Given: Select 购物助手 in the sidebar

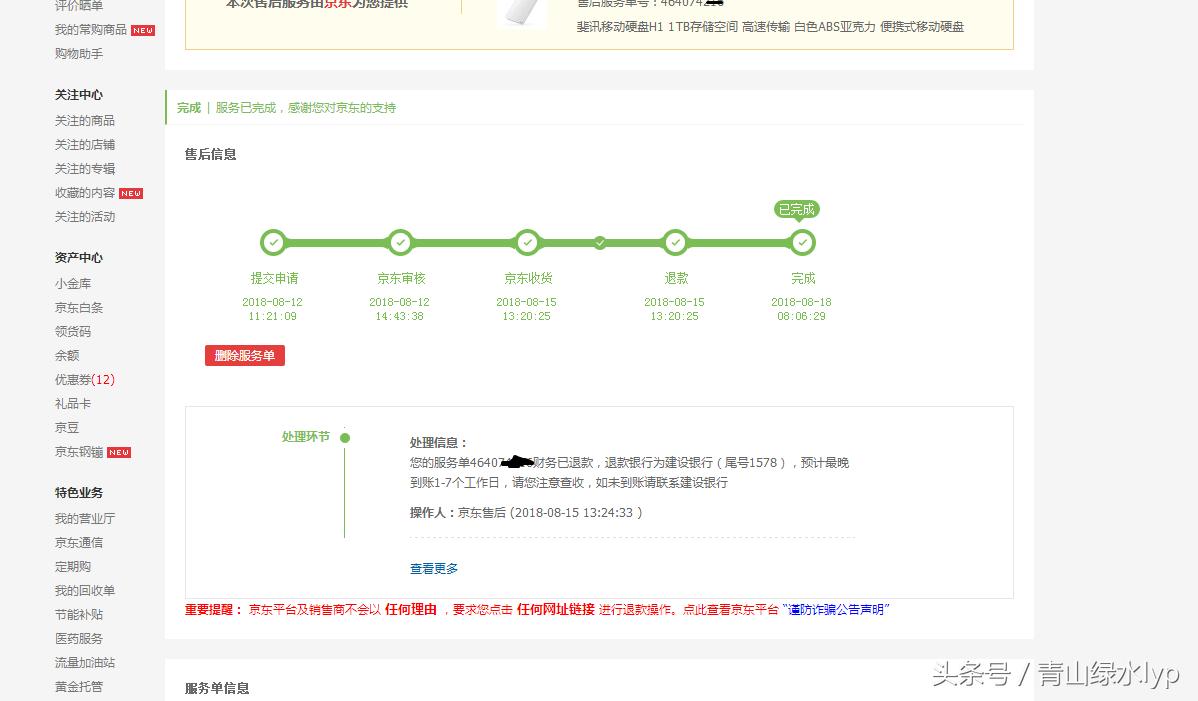Looking at the screenshot, I should tap(78, 55).
